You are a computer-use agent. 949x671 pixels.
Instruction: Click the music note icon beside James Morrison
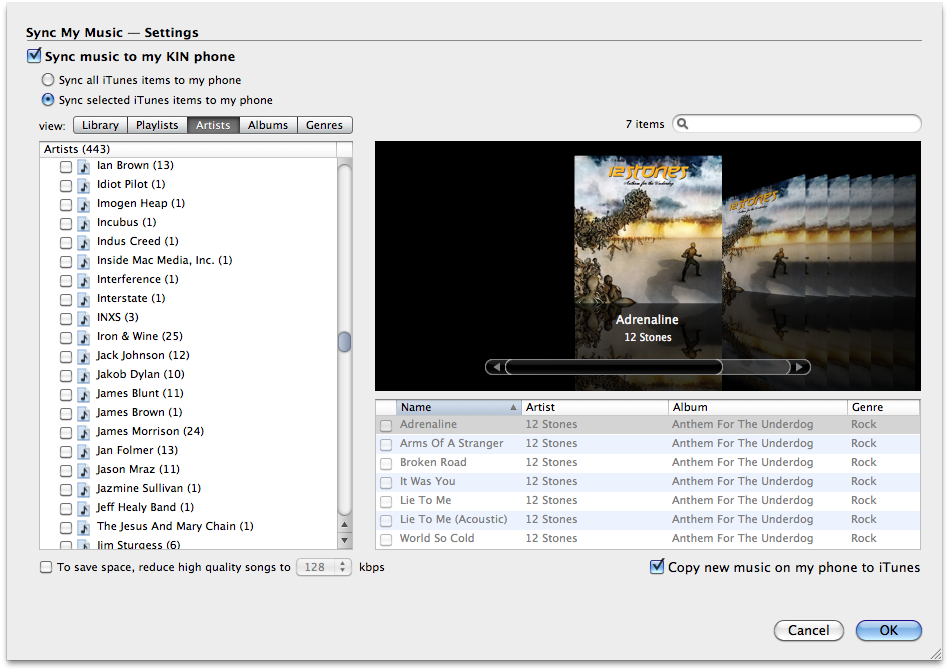click(x=84, y=432)
